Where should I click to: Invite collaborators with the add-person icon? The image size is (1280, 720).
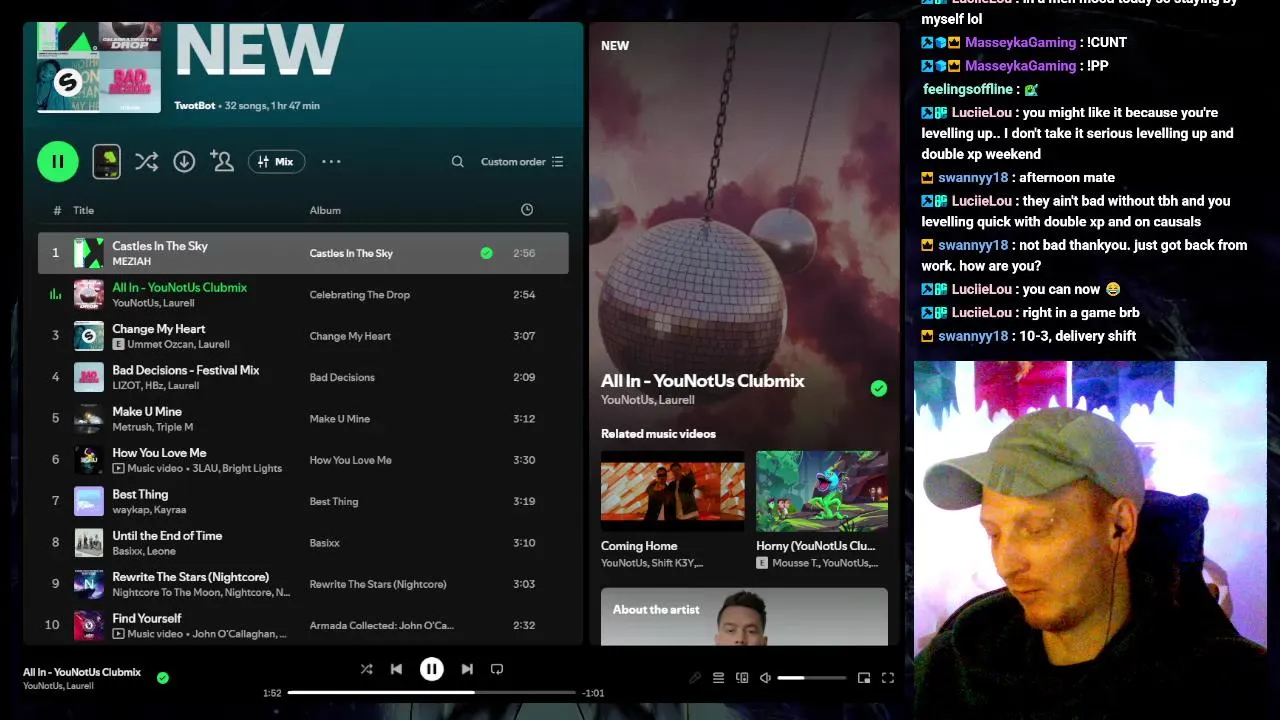[222, 161]
